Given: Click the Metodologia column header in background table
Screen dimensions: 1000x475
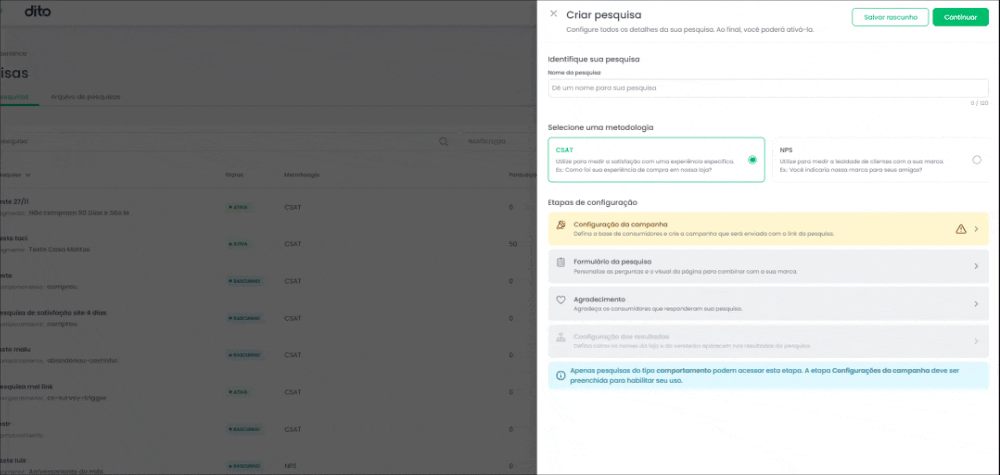Looking at the screenshot, I should (x=302, y=175).
